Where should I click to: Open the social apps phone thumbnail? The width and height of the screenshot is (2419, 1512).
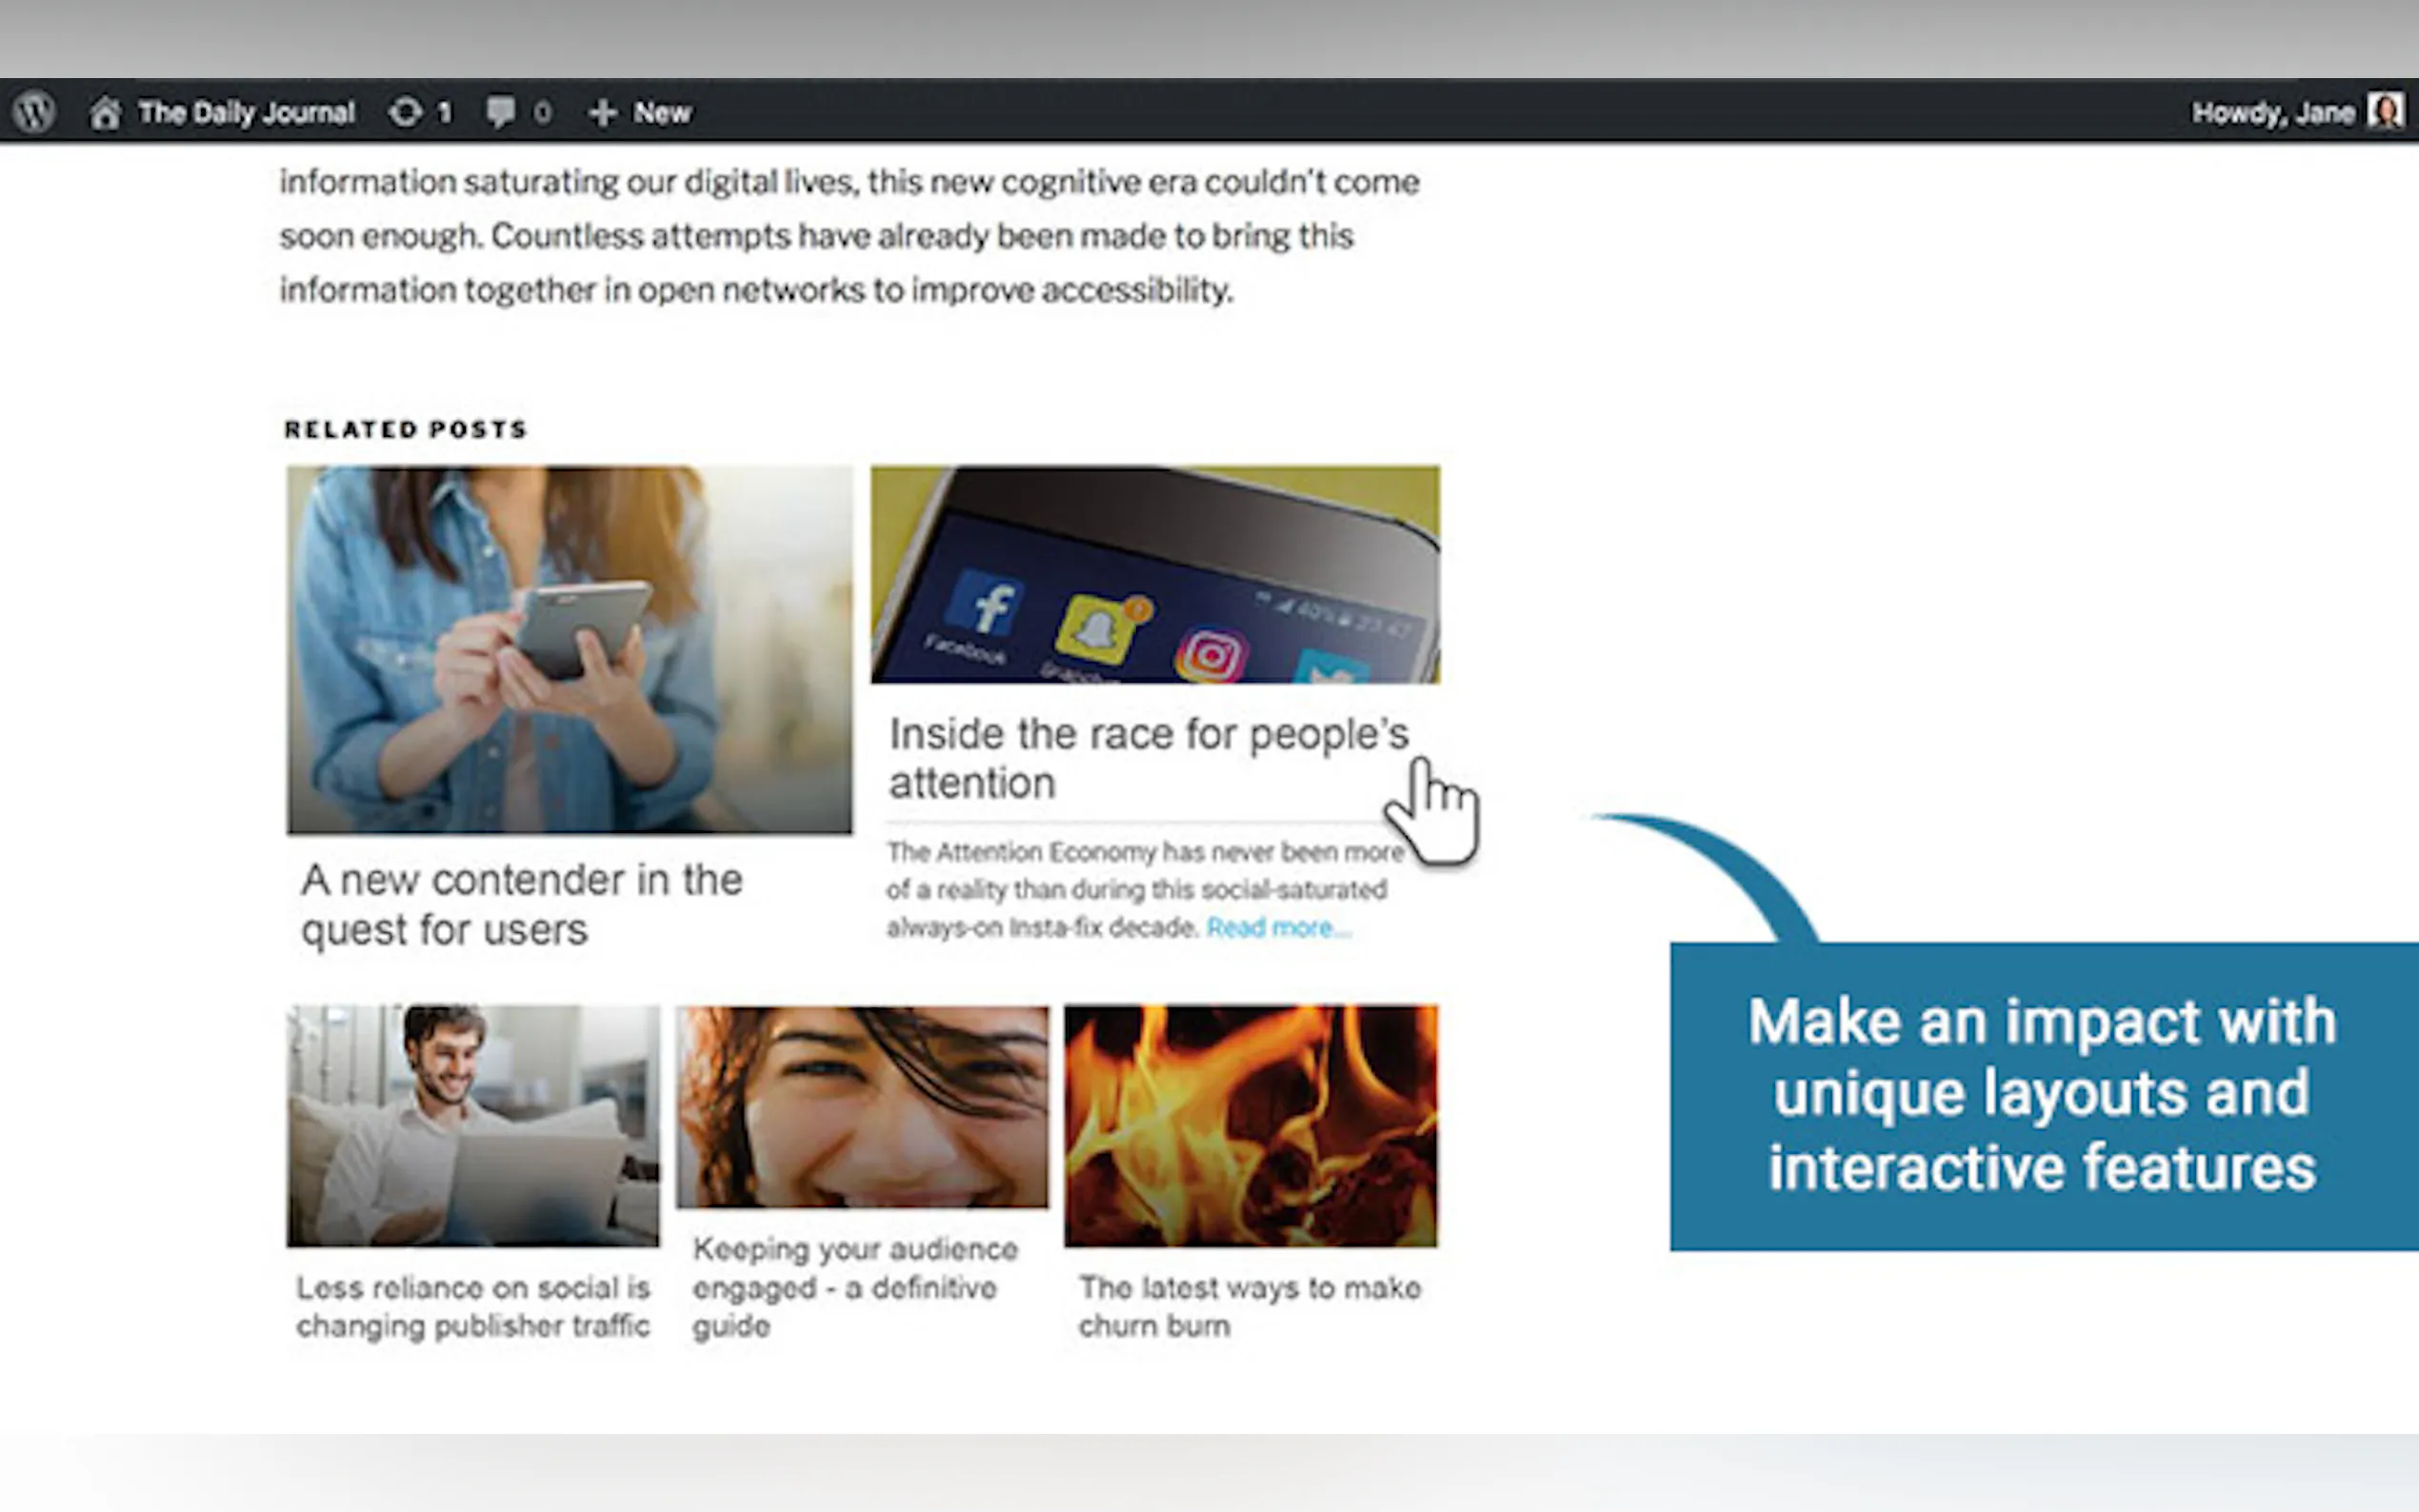pos(1154,575)
